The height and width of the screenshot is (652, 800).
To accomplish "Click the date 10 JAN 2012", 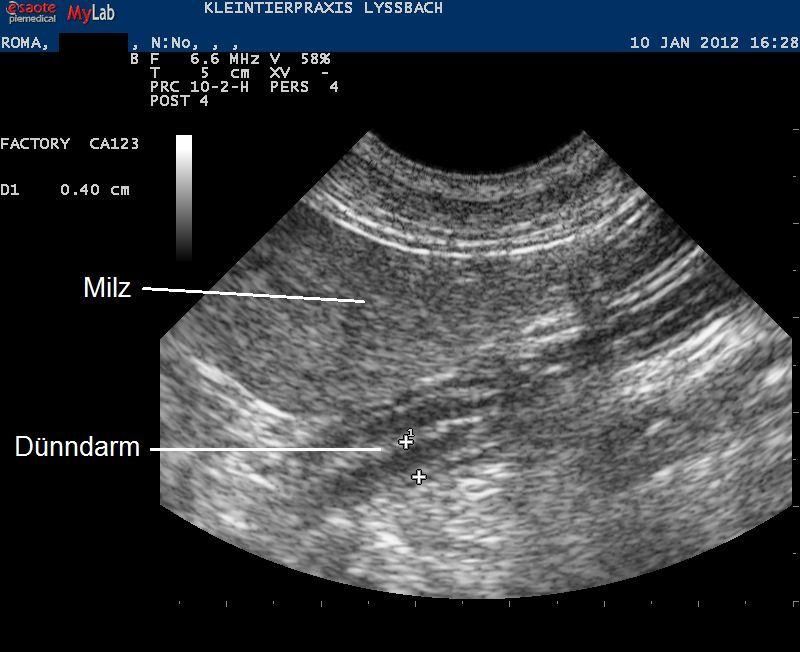I will 684,43.
